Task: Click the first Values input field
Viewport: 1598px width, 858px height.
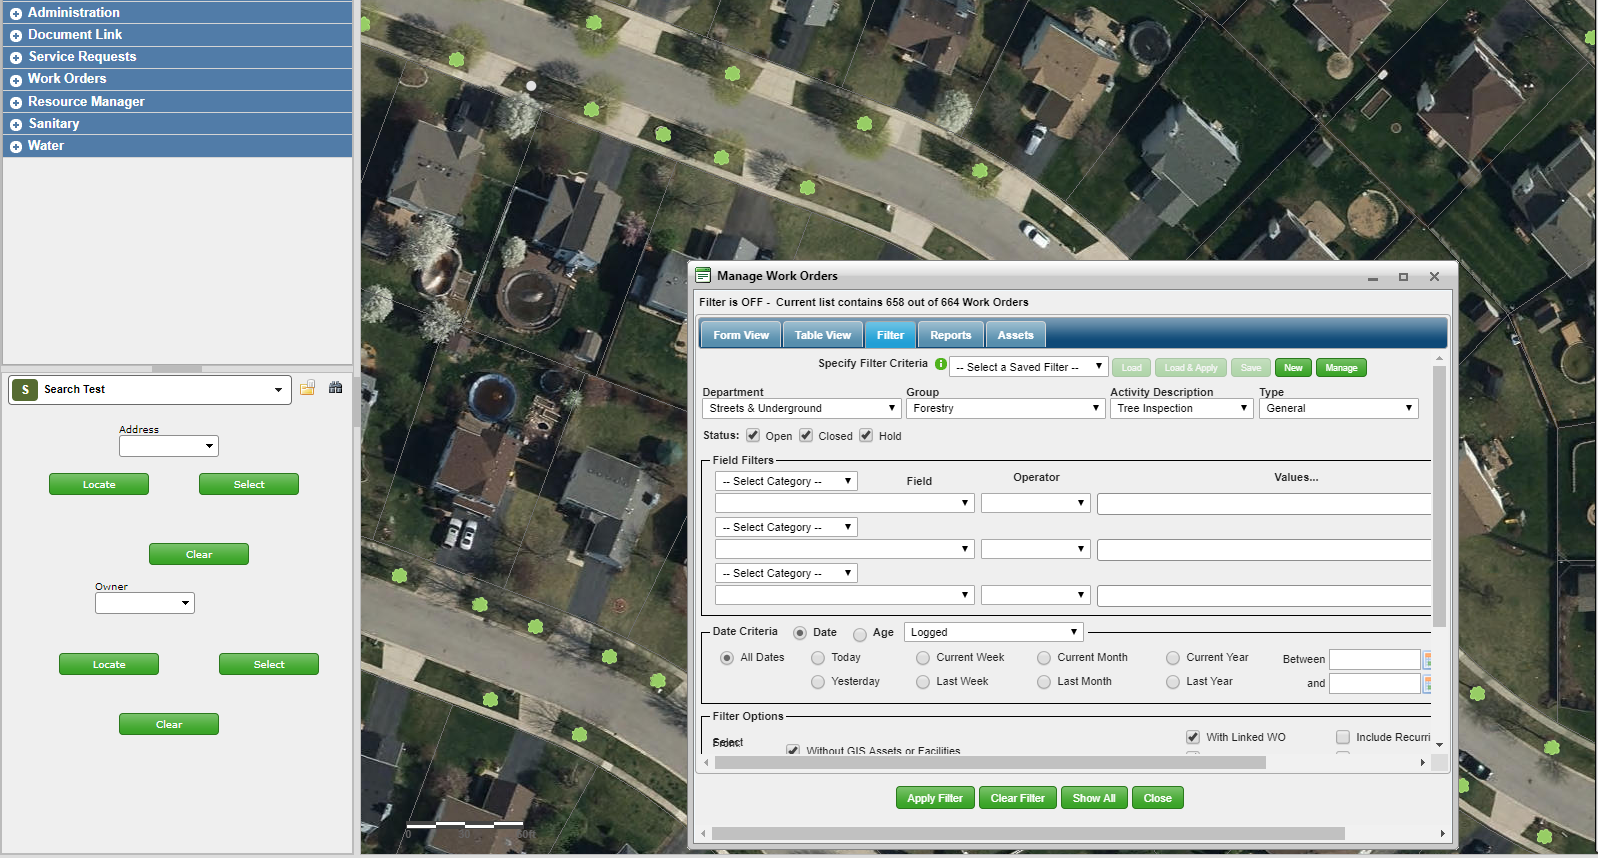Action: pos(1264,504)
